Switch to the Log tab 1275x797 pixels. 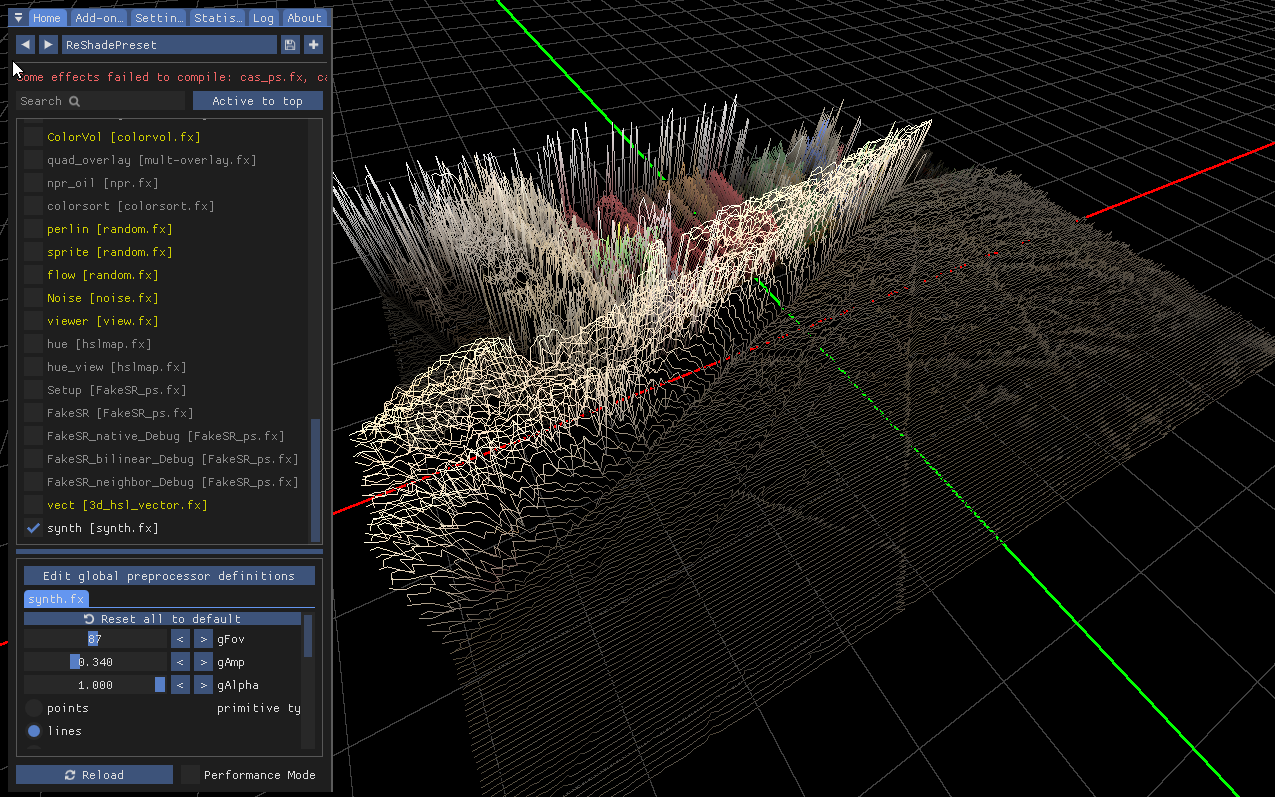point(263,18)
